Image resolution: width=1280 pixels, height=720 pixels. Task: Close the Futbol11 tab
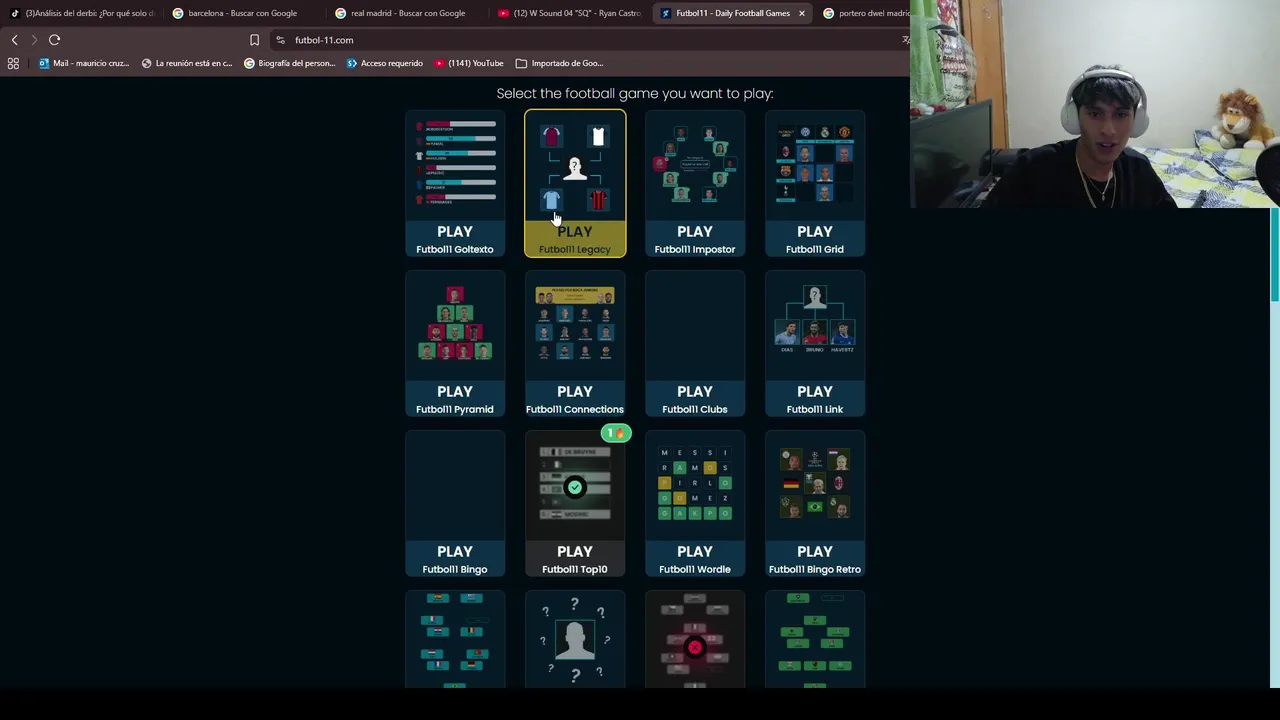tap(801, 13)
